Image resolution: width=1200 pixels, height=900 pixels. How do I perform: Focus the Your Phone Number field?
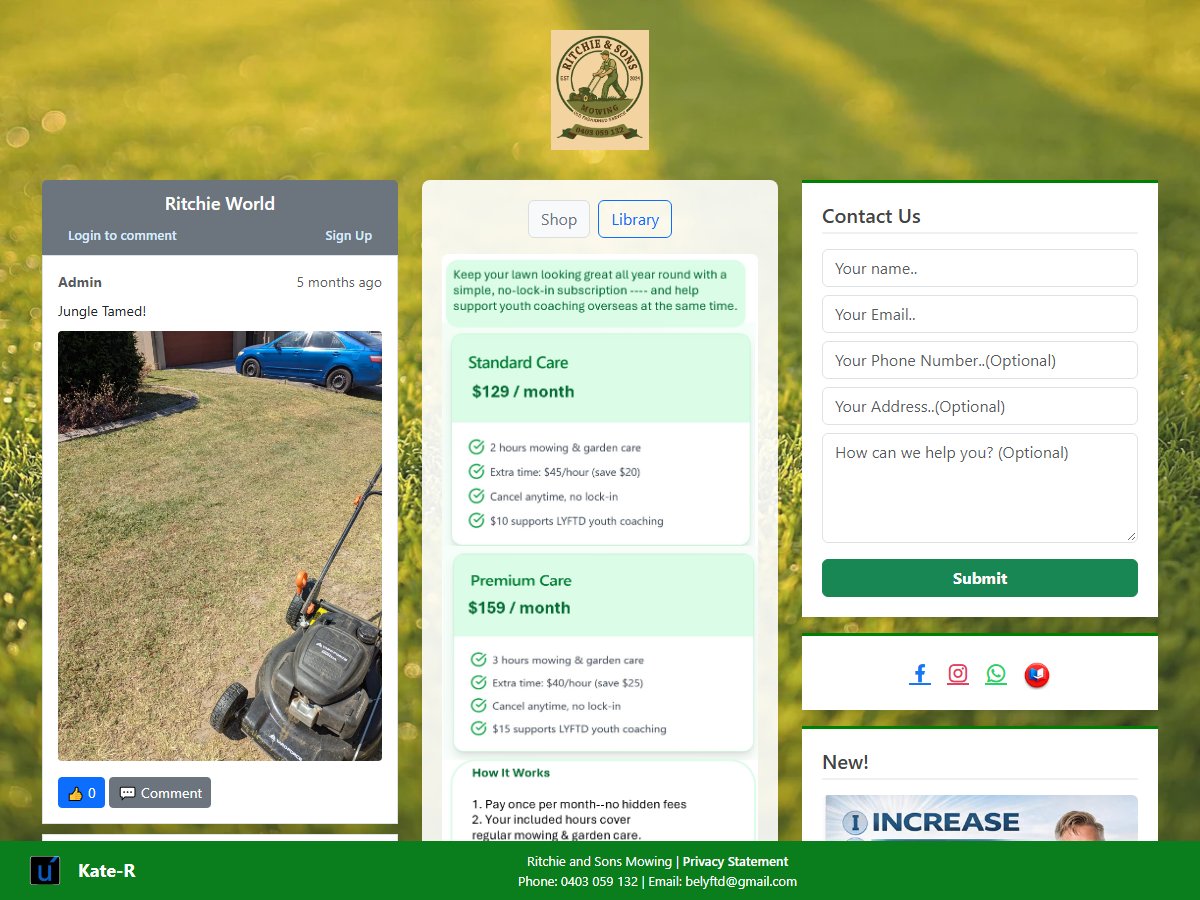pyautogui.click(x=980, y=360)
